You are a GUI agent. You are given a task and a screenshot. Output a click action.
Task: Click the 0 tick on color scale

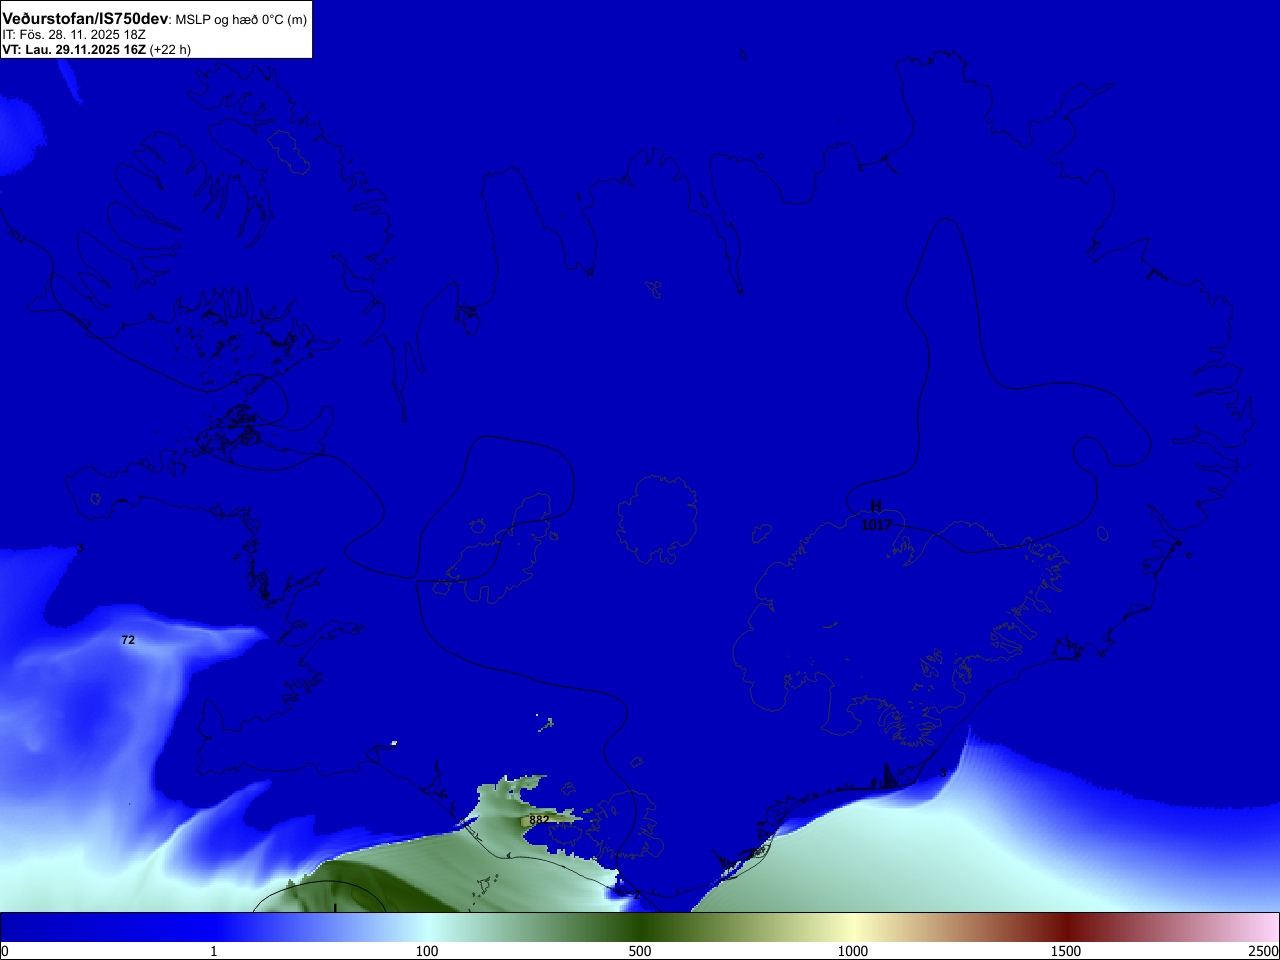coord(4,951)
